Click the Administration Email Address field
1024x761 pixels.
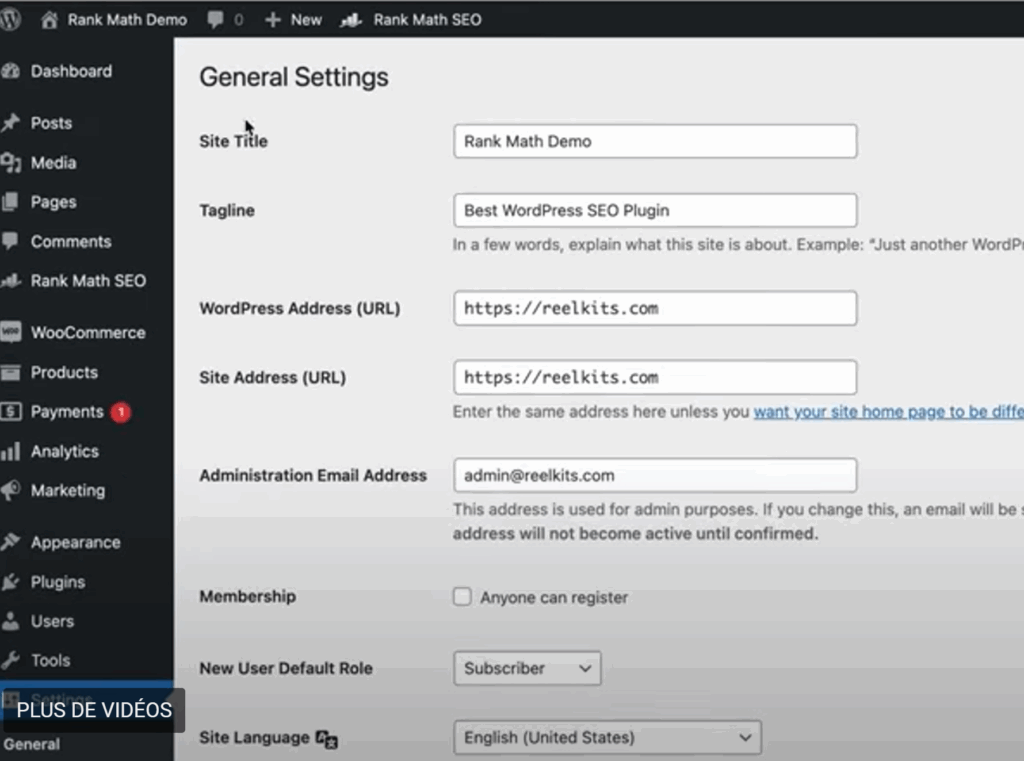point(655,475)
